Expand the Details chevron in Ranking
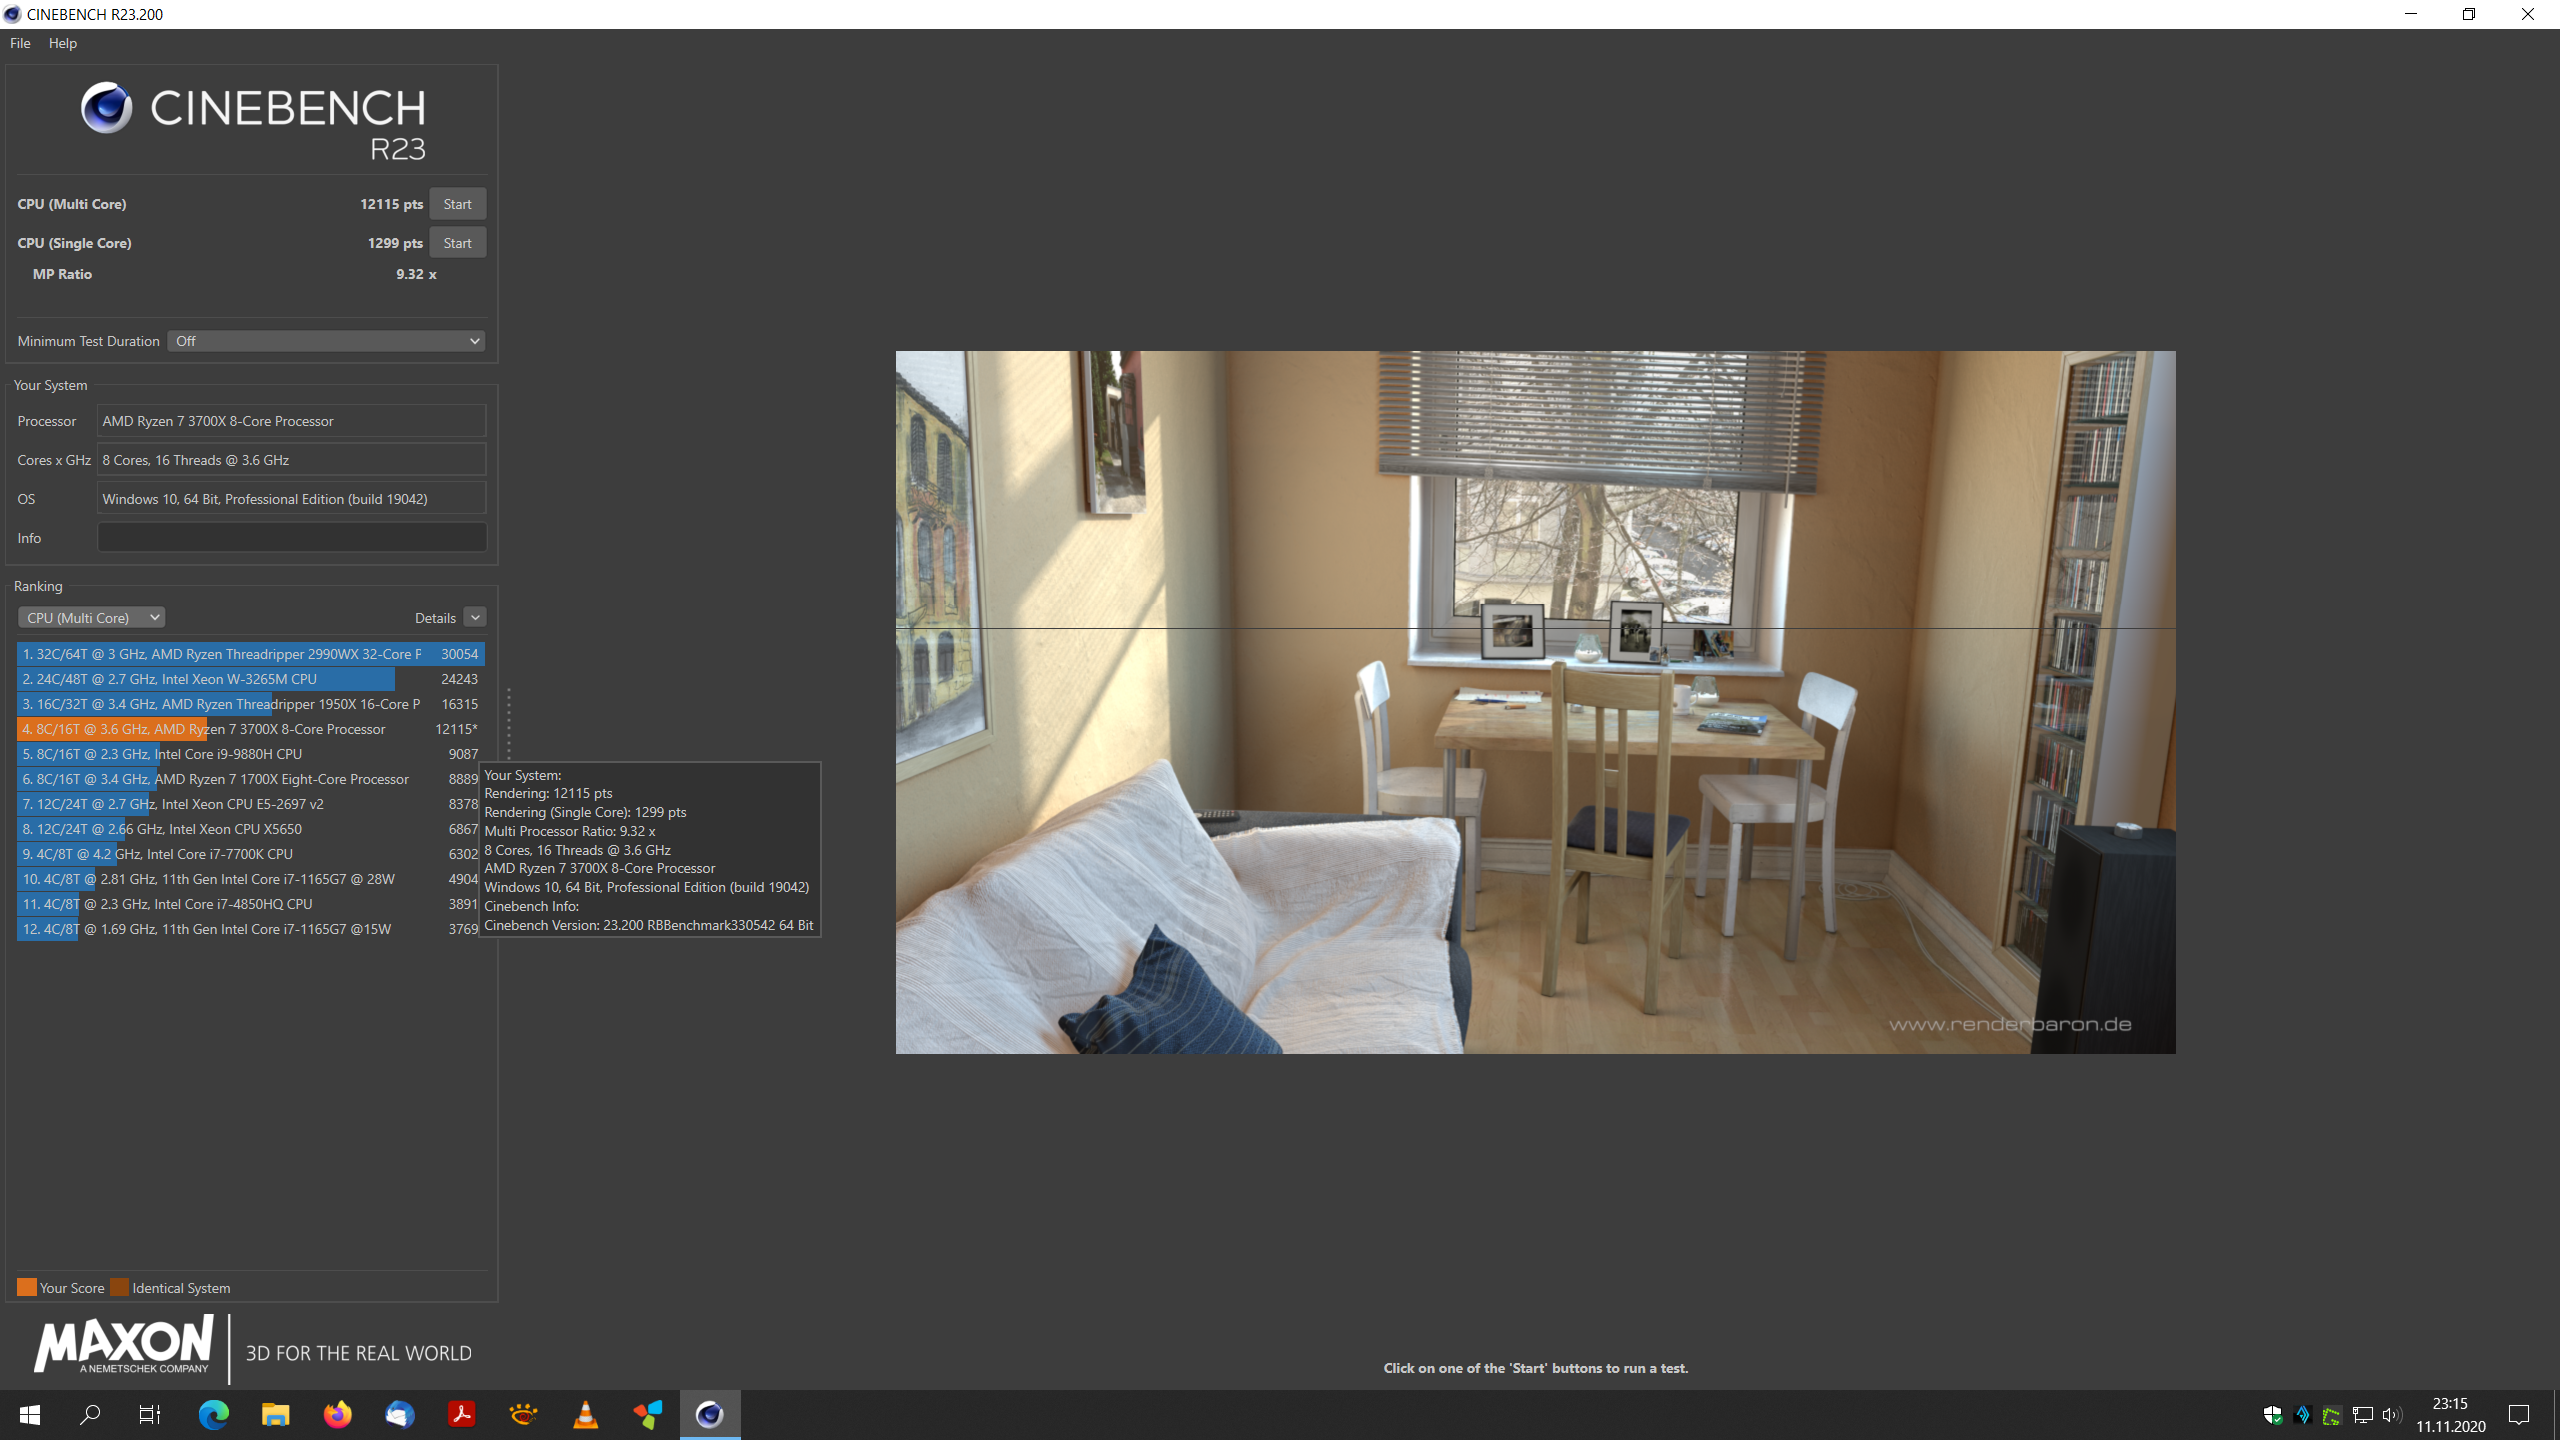Viewport: 2560px width, 1440px height. [475, 618]
